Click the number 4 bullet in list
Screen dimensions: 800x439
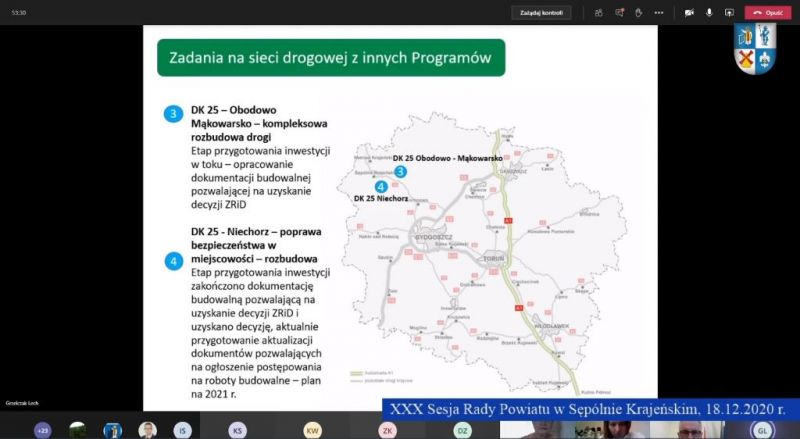[x=173, y=261]
